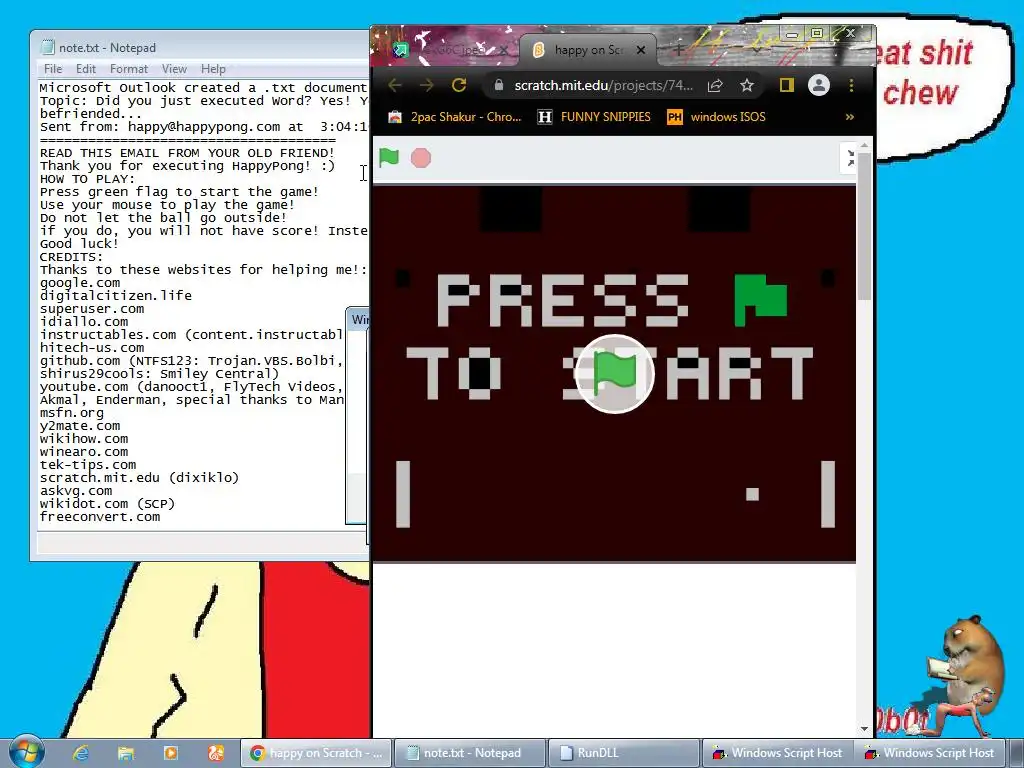This screenshot has height=768, width=1024.
Task: Click the green flag in Scratch toolbar
Action: click(389, 157)
